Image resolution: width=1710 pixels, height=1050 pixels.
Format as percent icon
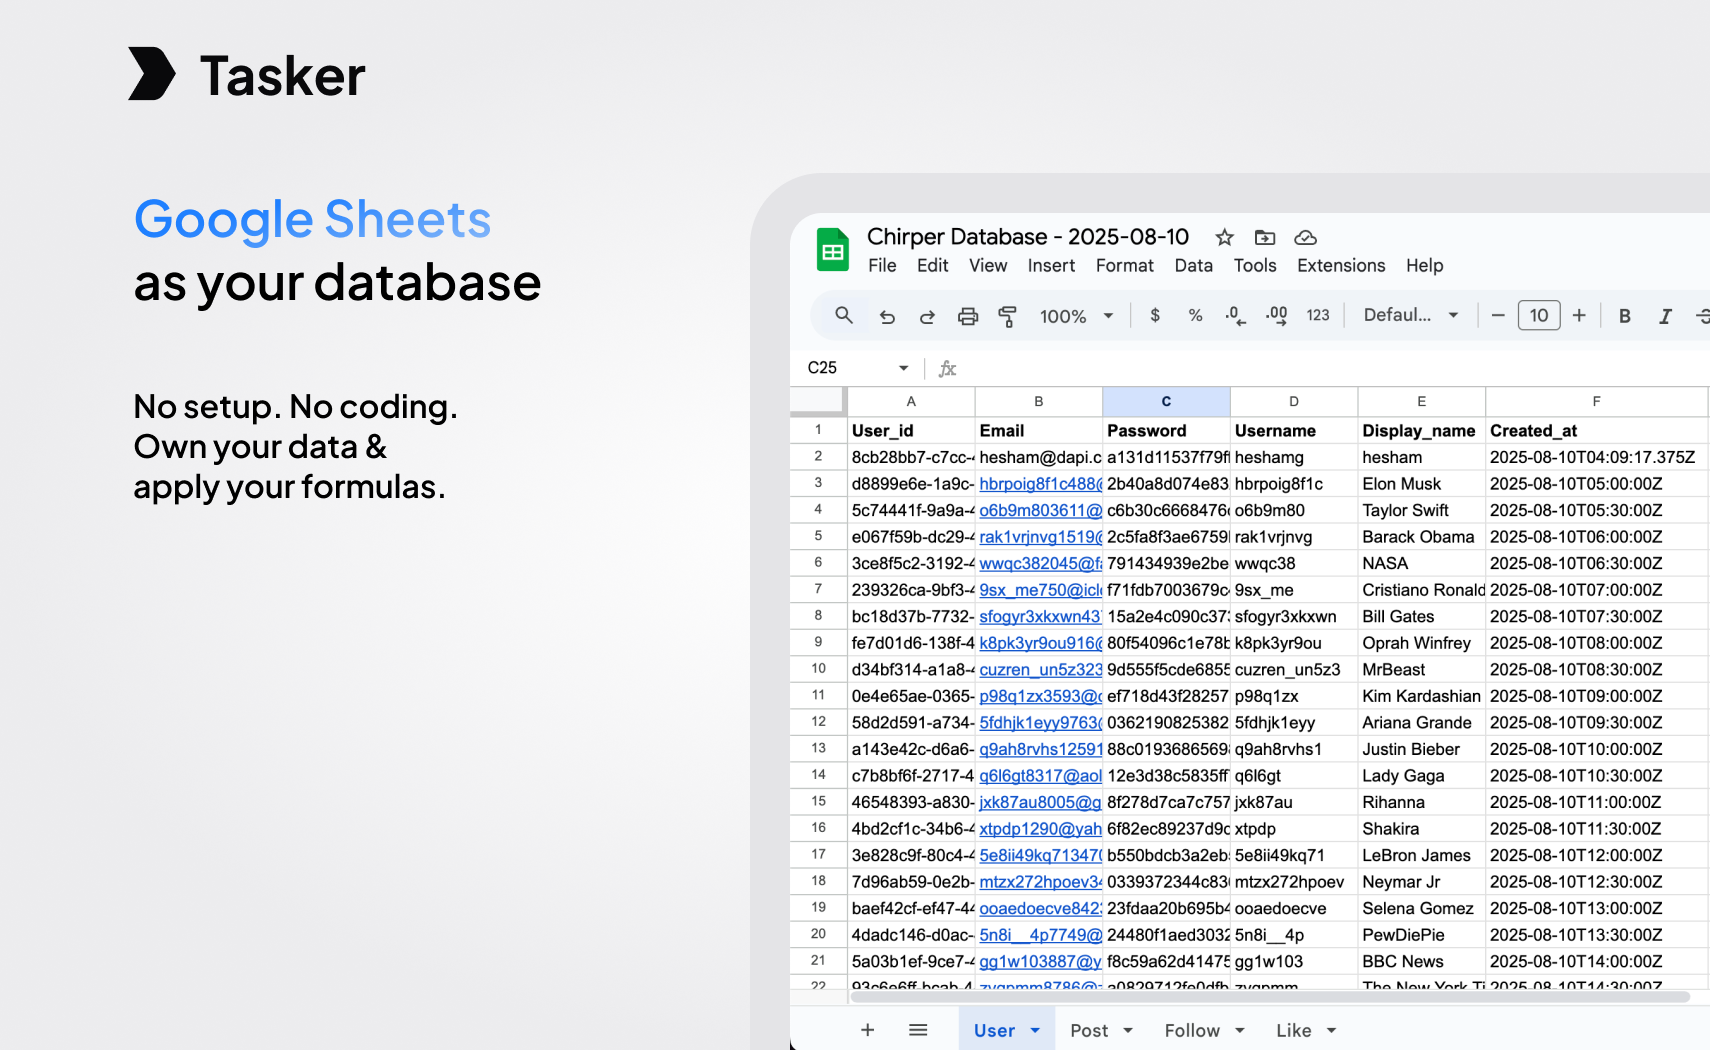click(x=1195, y=315)
